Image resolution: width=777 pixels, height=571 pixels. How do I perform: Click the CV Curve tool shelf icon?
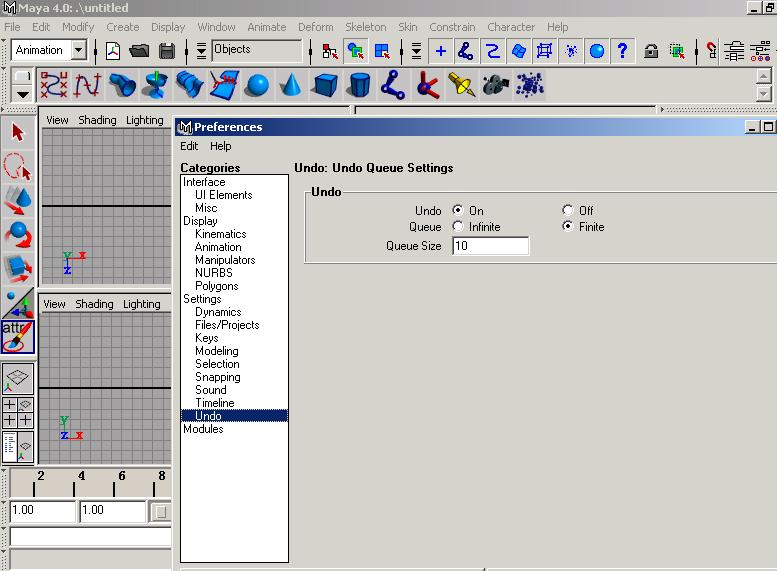[x=54, y=85]
